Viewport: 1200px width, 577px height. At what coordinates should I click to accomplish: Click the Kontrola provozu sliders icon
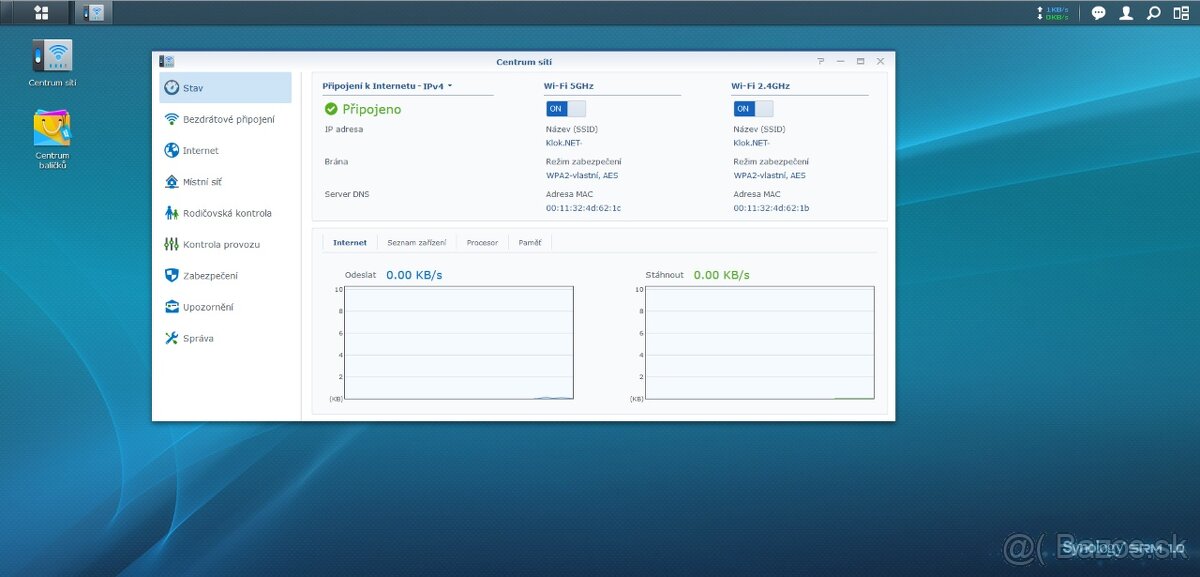pyautogui.click(x=172, y=244)
